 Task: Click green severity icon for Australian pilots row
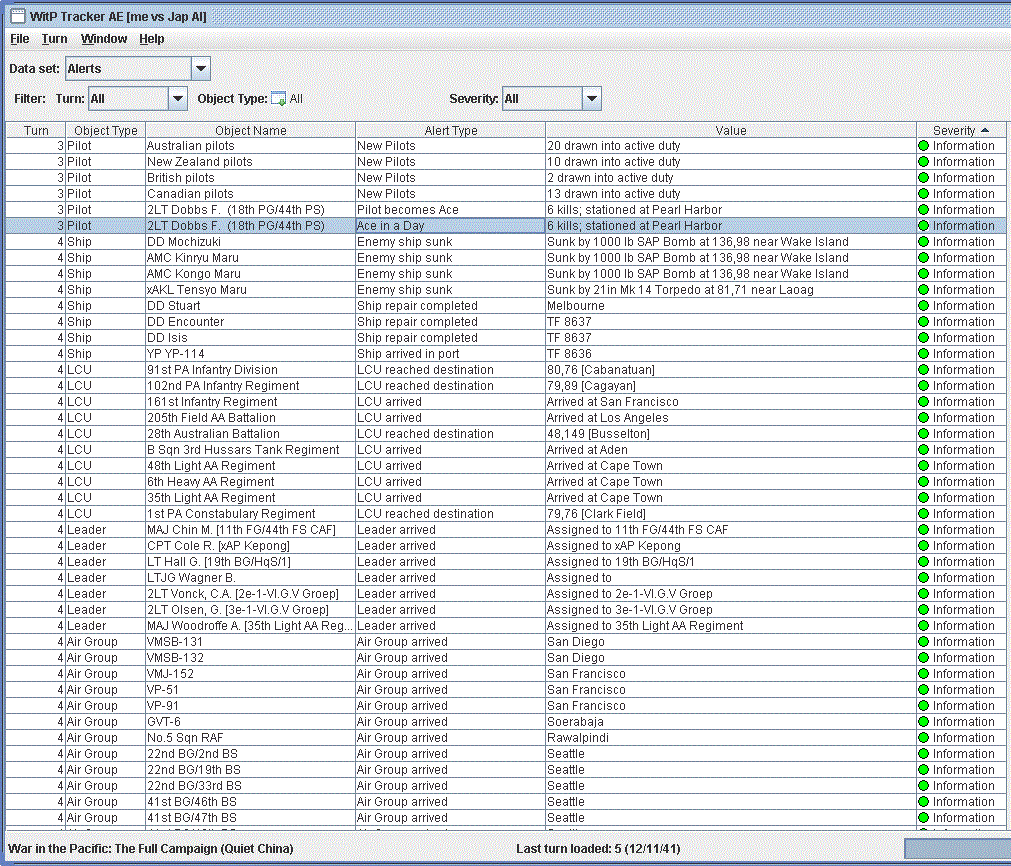tap(923, 146)
